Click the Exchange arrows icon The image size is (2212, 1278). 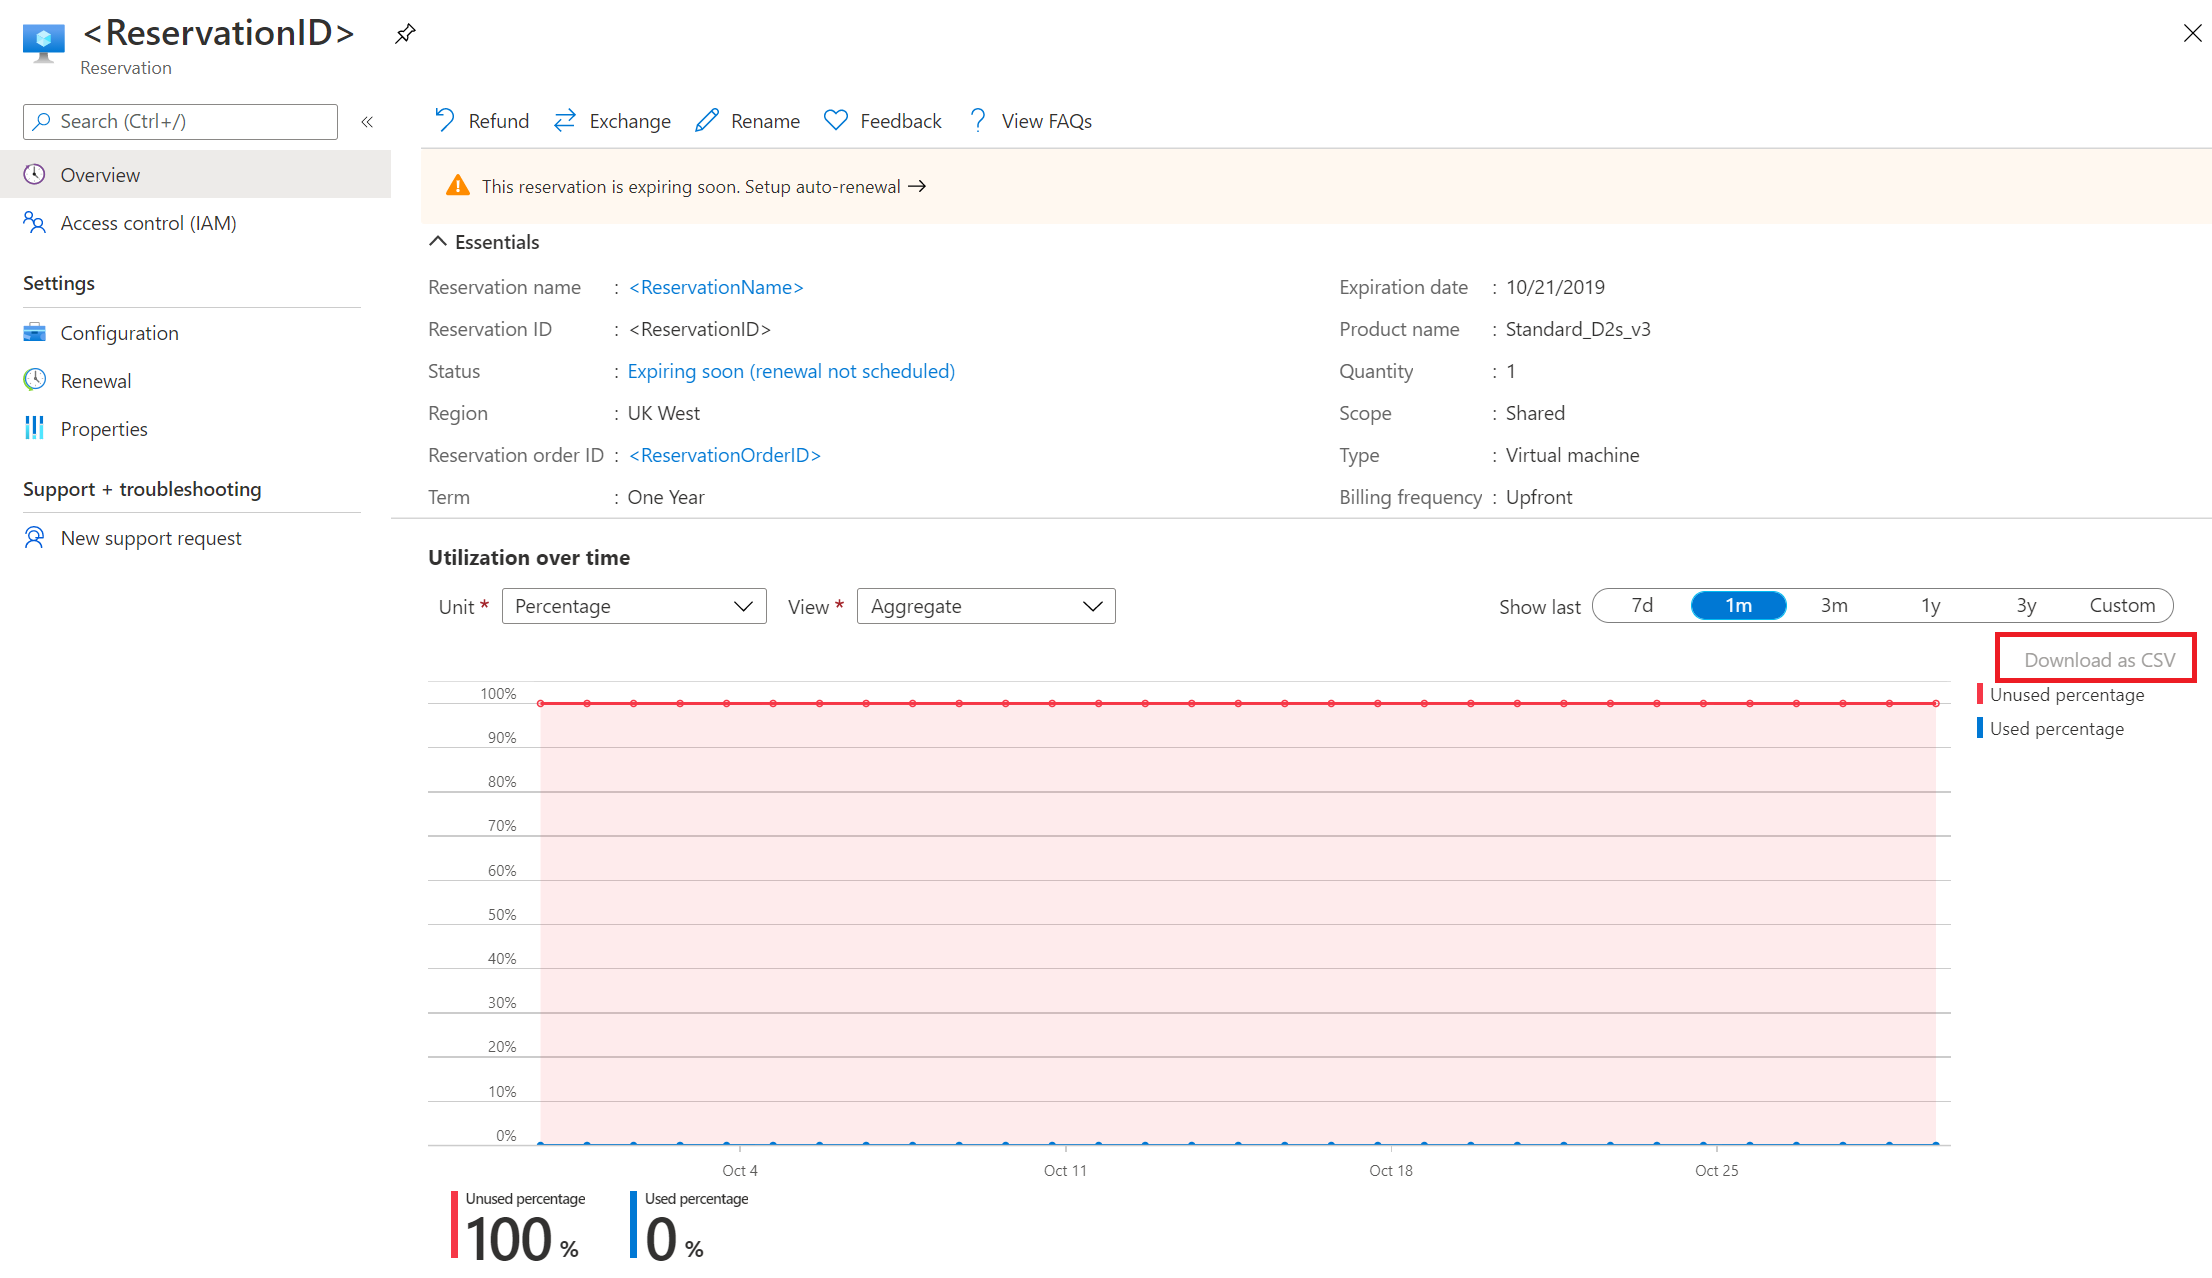pos(565,120)
